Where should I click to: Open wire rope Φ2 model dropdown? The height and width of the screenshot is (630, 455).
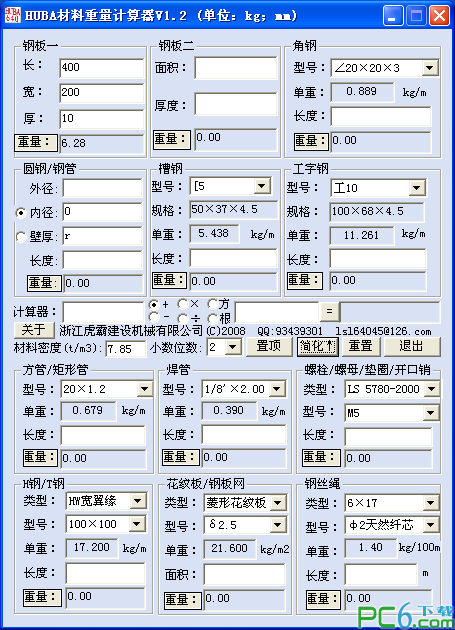431,525
